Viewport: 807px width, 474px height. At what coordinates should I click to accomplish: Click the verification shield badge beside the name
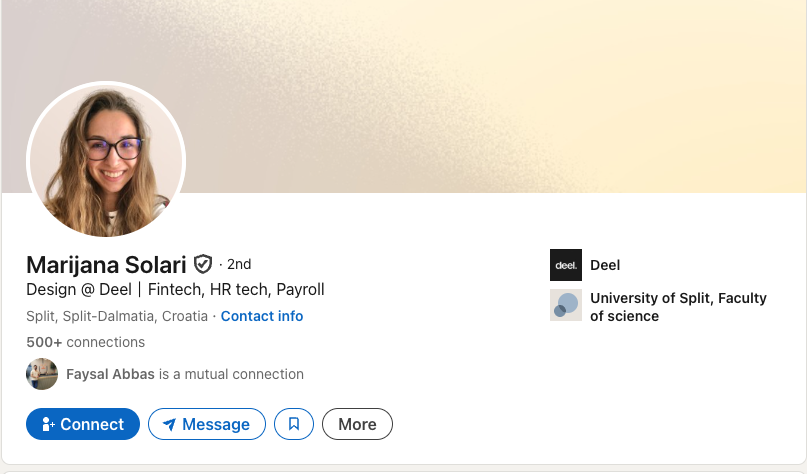click(203, 264)
